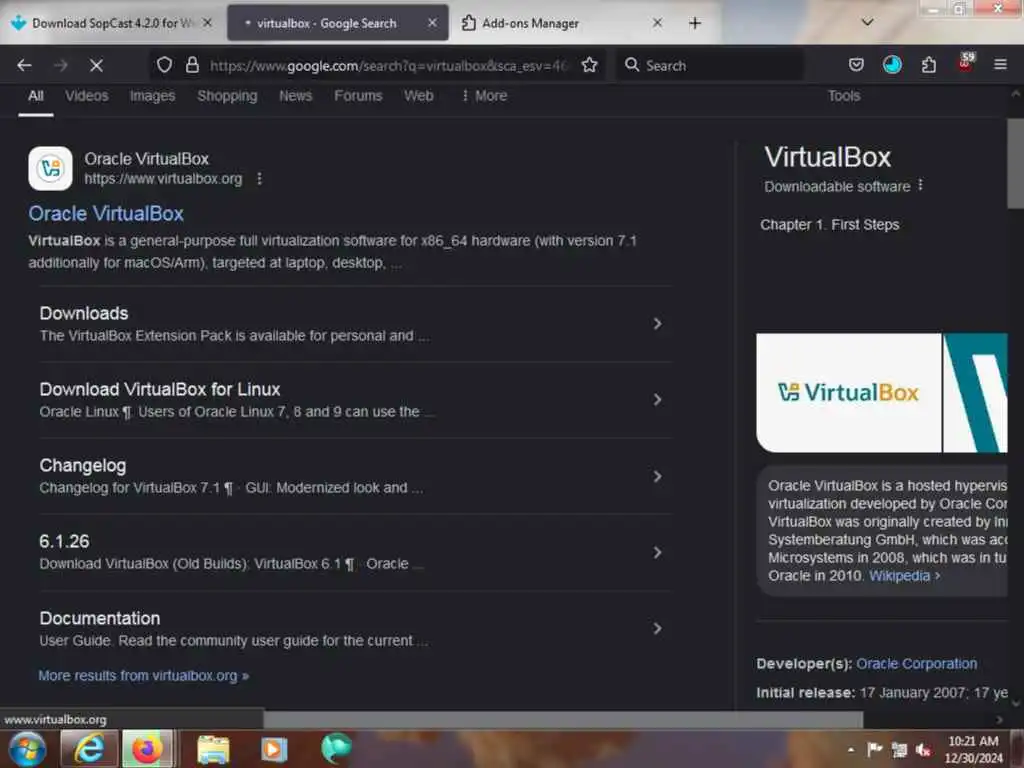
Task: Select the Web search filter
Action: tap(419, 96)
